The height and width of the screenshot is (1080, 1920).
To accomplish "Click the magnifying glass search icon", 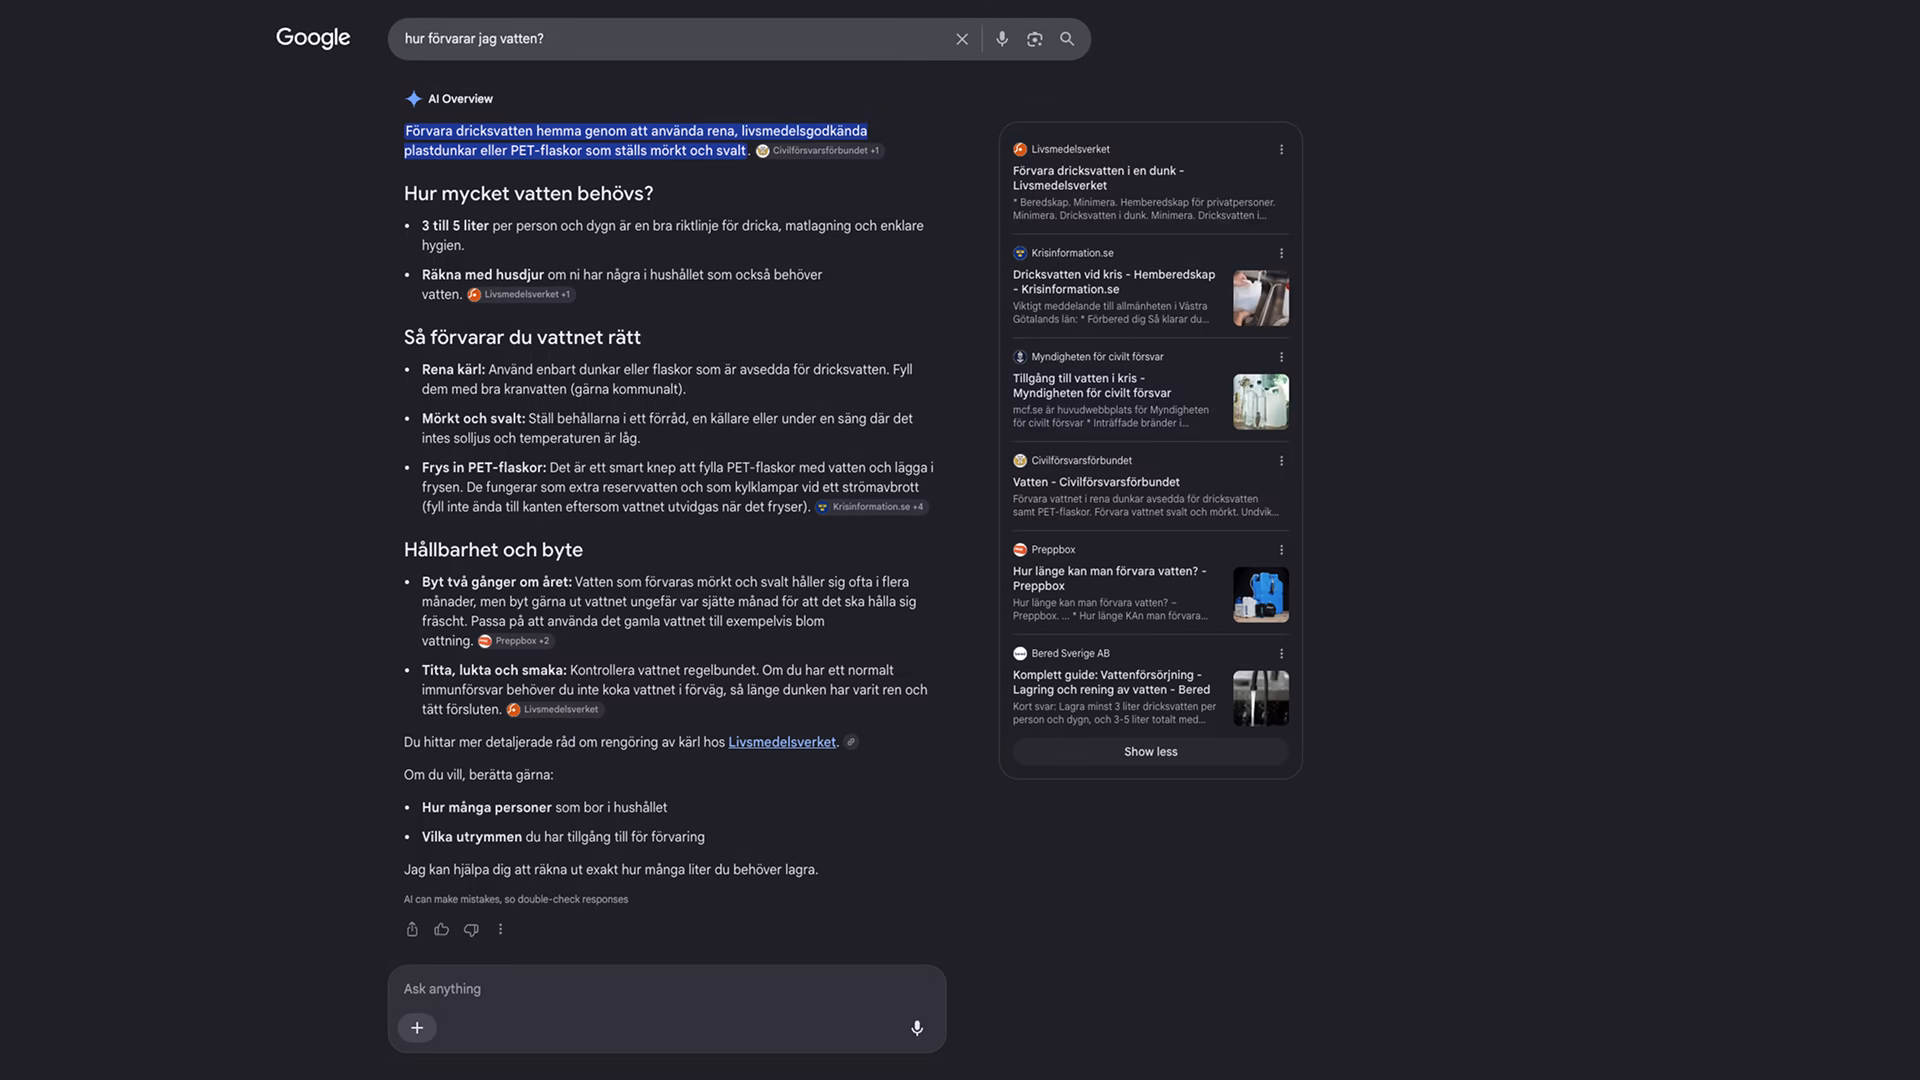I will click(x=1067, y=39).
